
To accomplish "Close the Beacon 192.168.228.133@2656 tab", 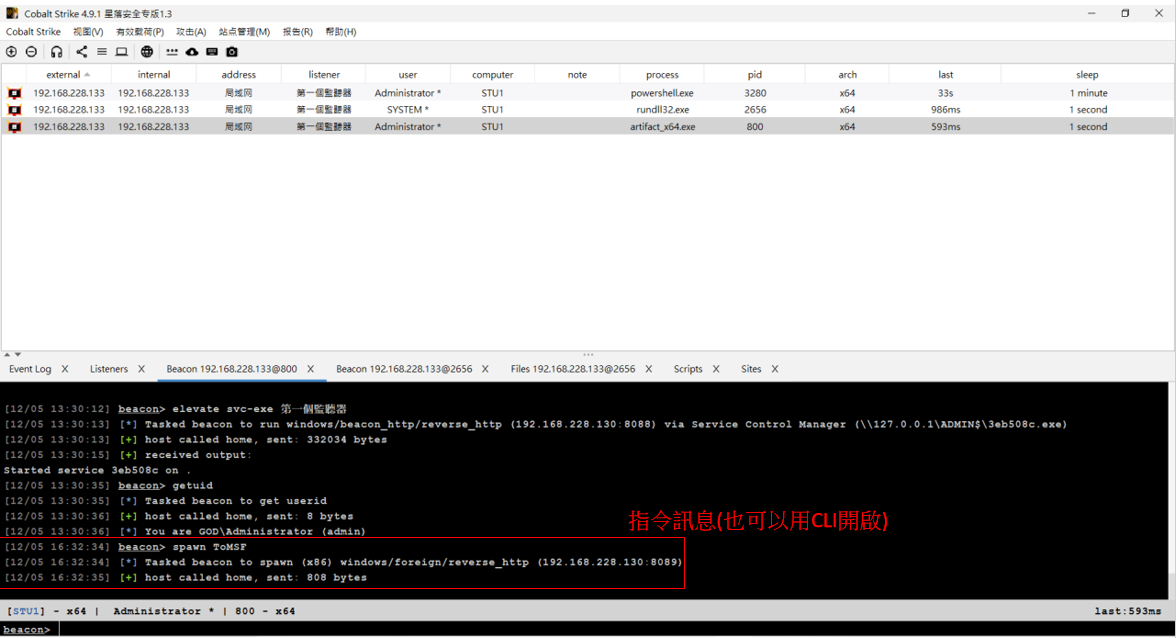I will (x=485, y=369).
